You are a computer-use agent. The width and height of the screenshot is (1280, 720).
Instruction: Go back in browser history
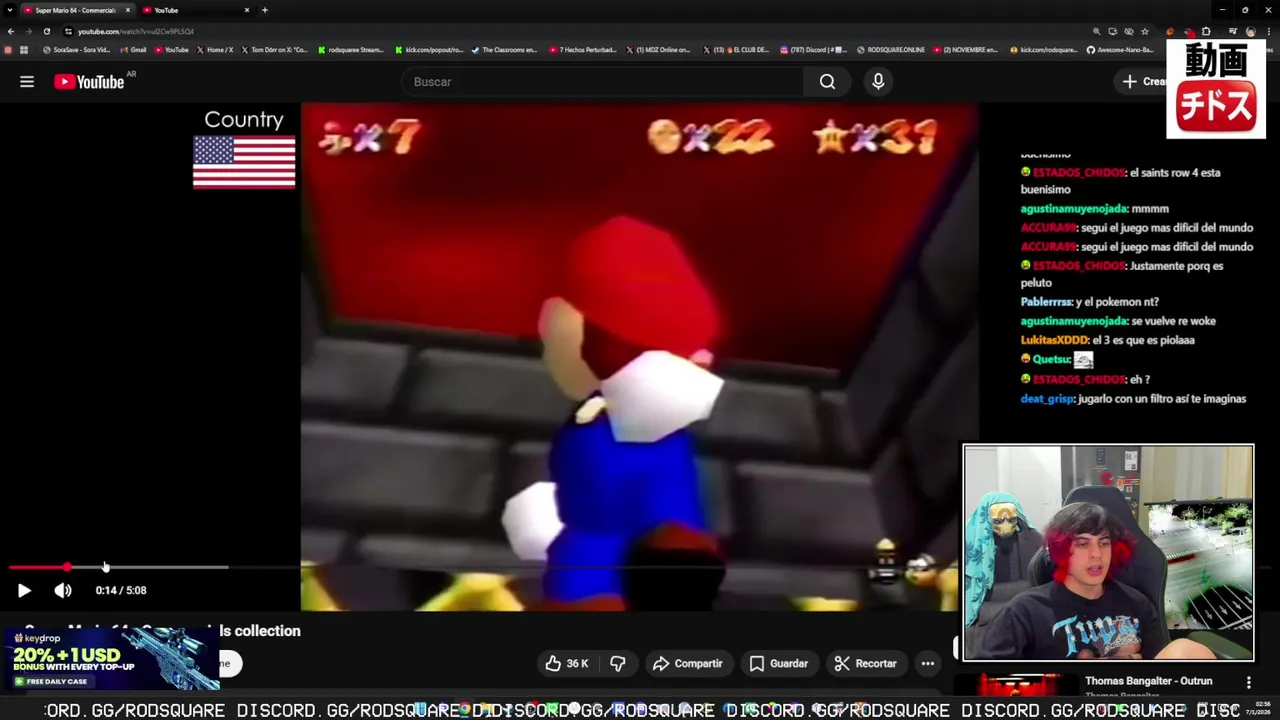(x=11, y=31)
